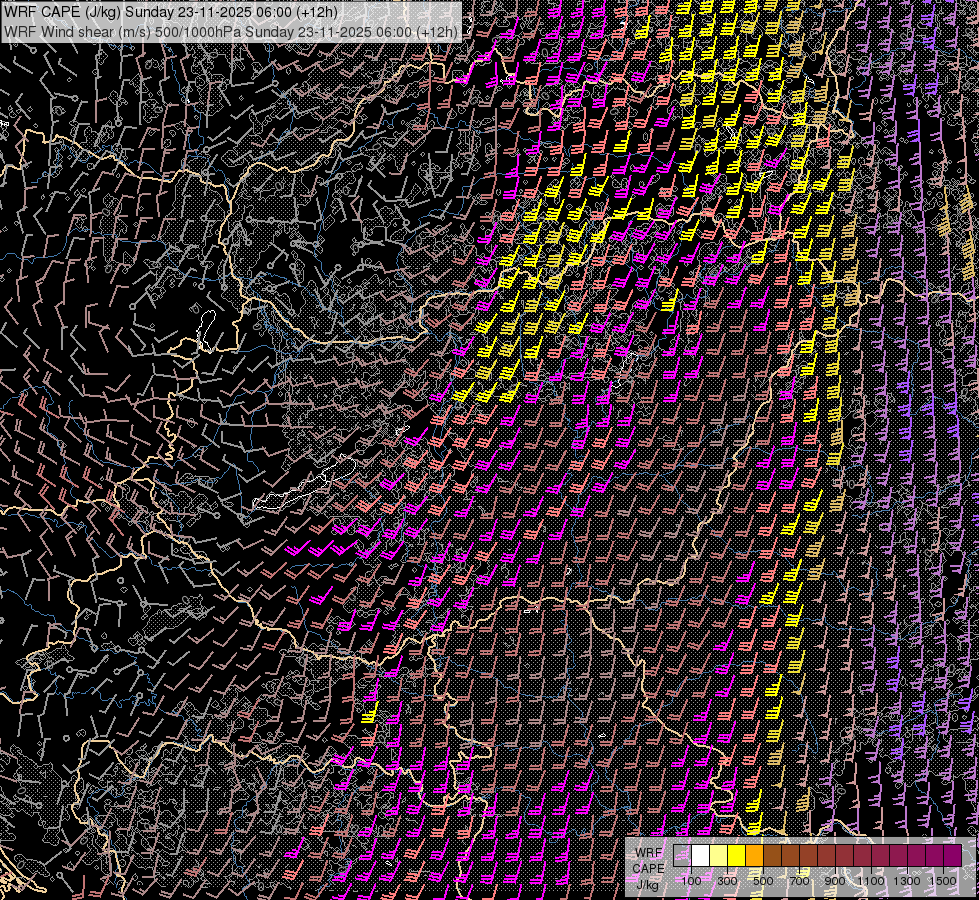
Task: Click the white swatch in CAPE legend
Action: click(x=700, y=855)
